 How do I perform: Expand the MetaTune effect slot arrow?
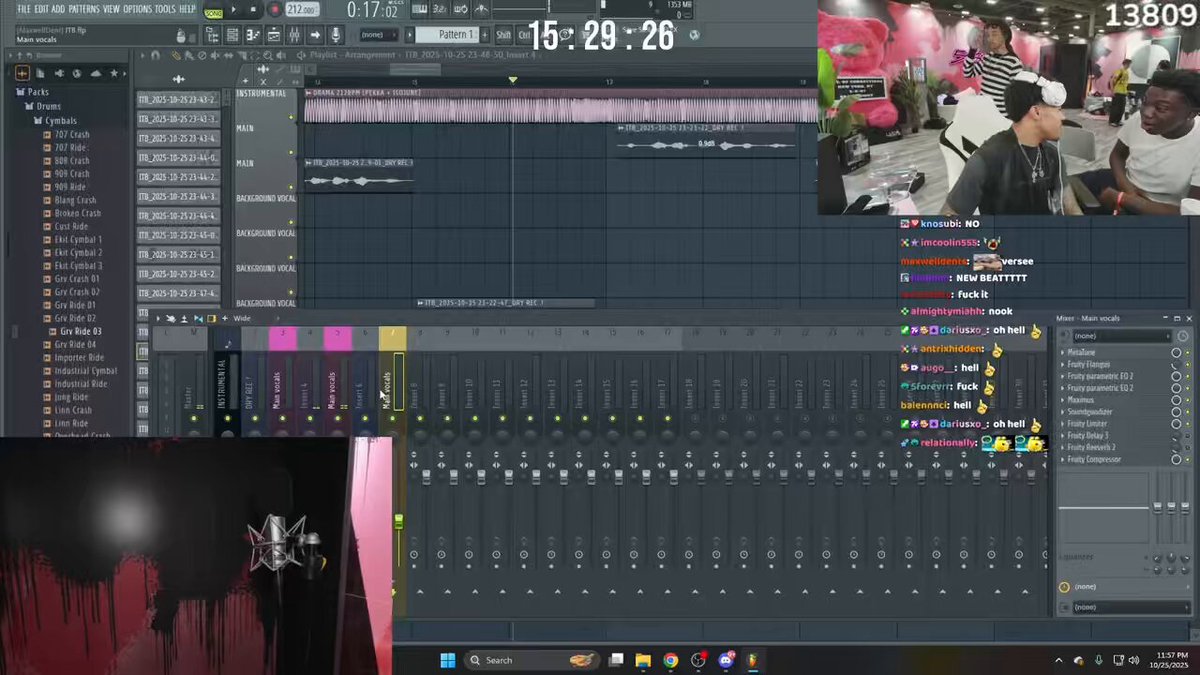coord(1062,352)
